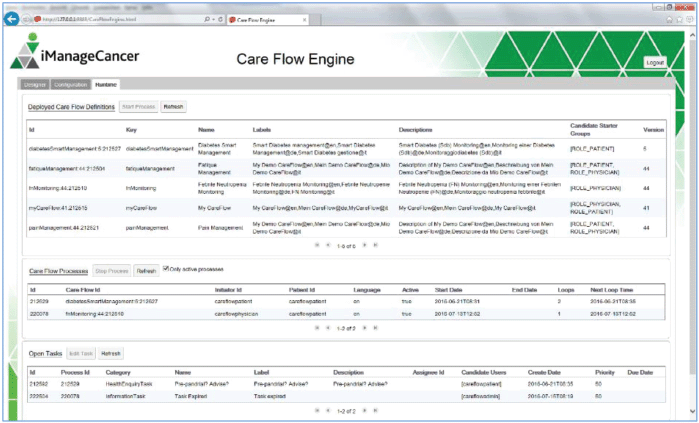Go back with the browser back arrow
This screenshot has height=423, width=699.
(12, 19)
